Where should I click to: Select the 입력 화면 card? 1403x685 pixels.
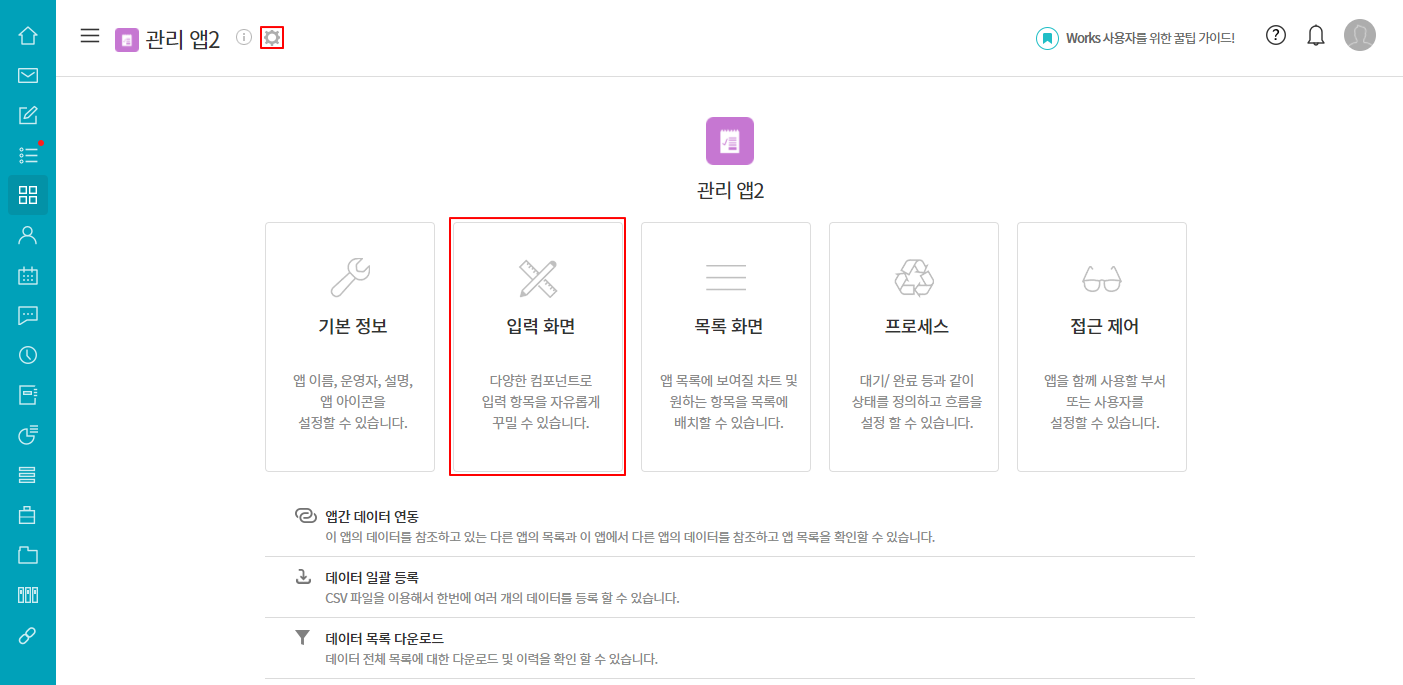(539, 346)
